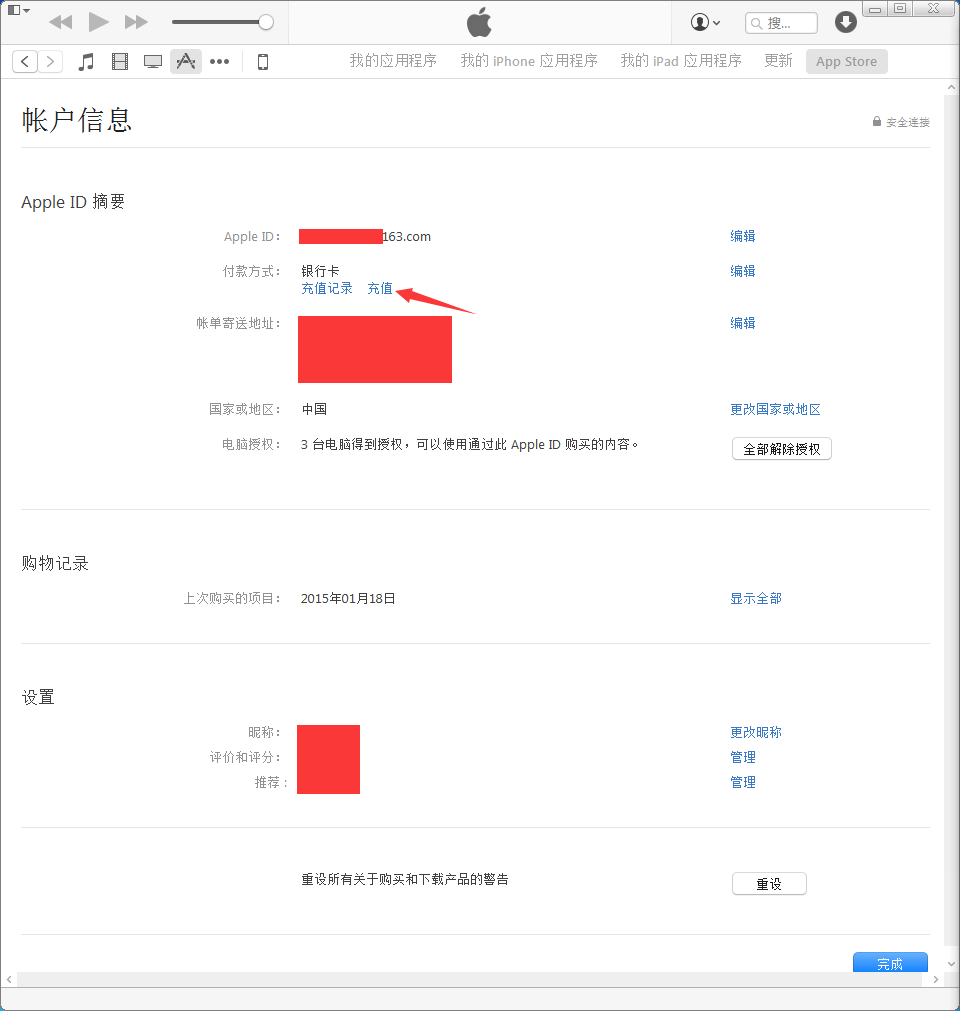
Task: Click the 银行卡 payment method text
Action: coord(320,271)
